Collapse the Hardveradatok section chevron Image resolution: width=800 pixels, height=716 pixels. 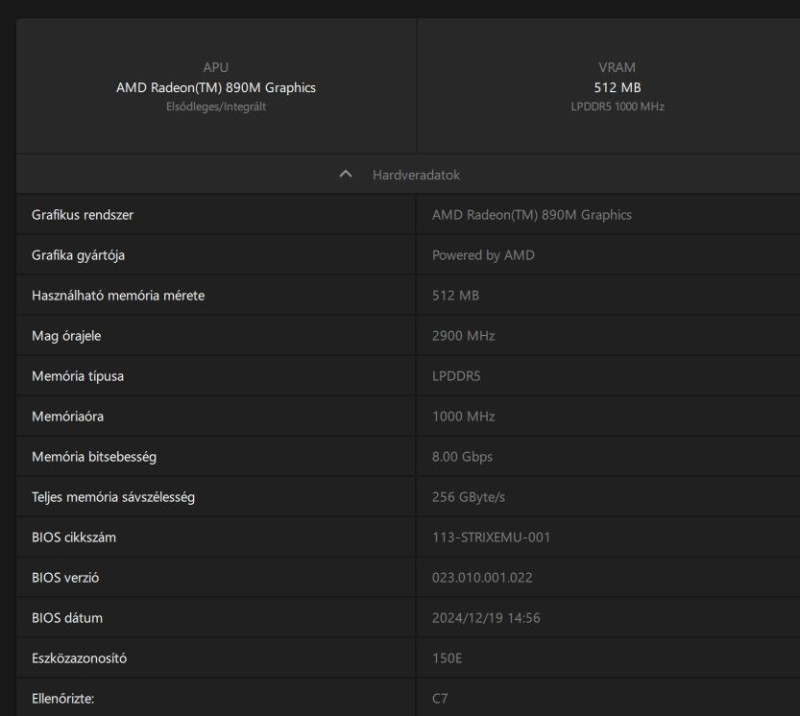tap(346, 174)
